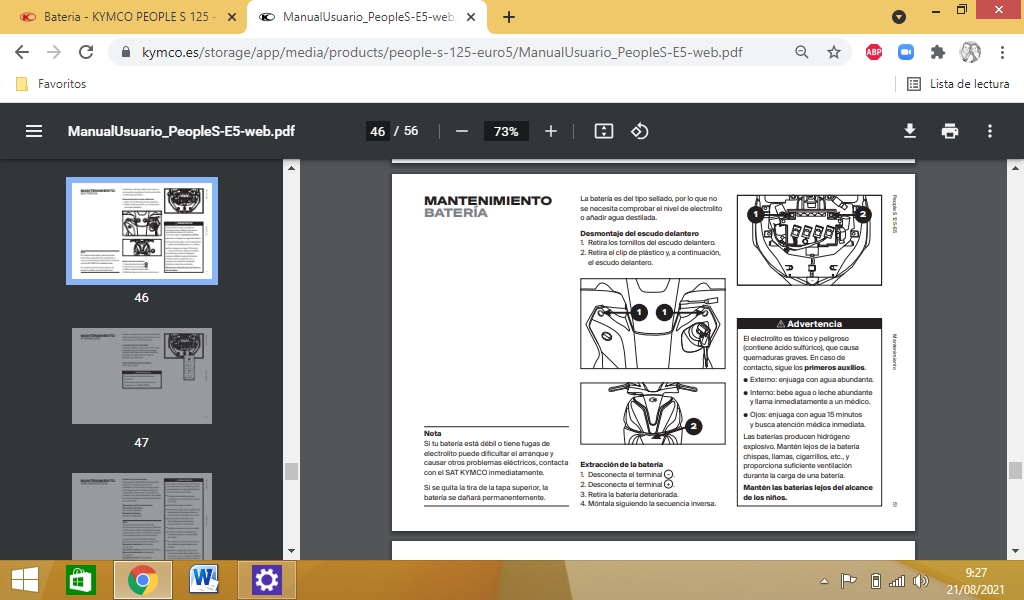
Task: Open the settings gear app in taskbar
Action: [x=266, y=580]
